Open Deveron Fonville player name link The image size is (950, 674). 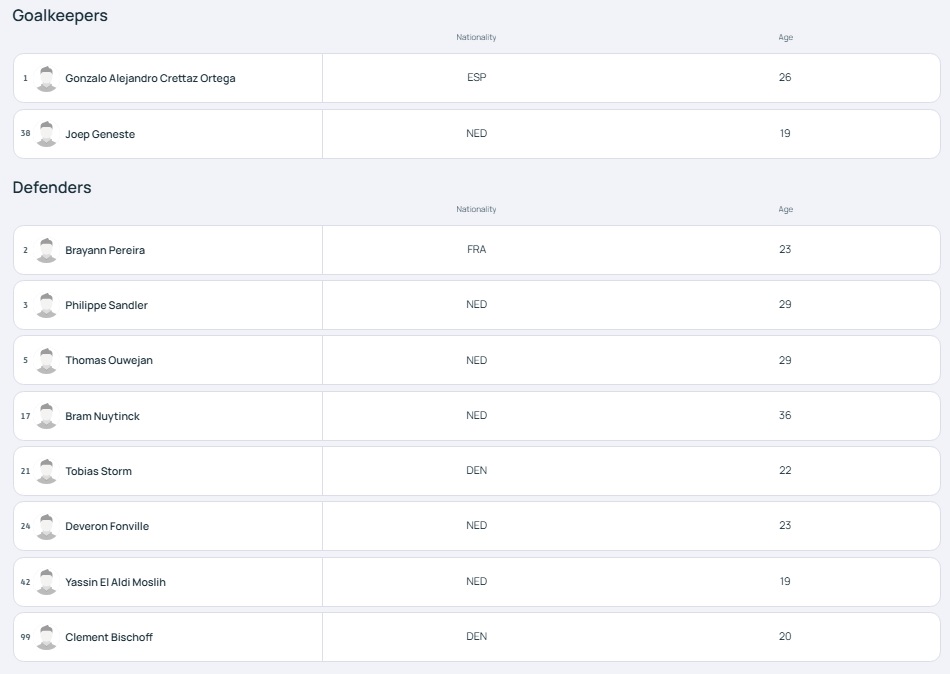click(107, 526)
